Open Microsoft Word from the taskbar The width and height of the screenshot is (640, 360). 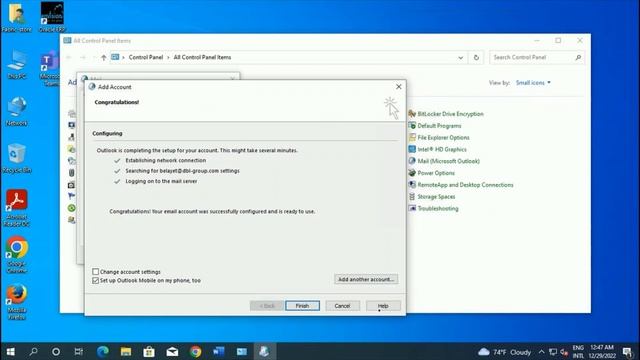pos(219,351)
